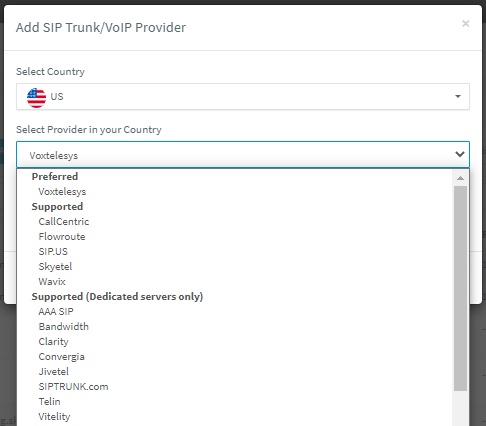Image resolution: width=486 pixels, height=426 pixels.
Task: Click the provider list scrollbar thumb
Action: (460, 288)
